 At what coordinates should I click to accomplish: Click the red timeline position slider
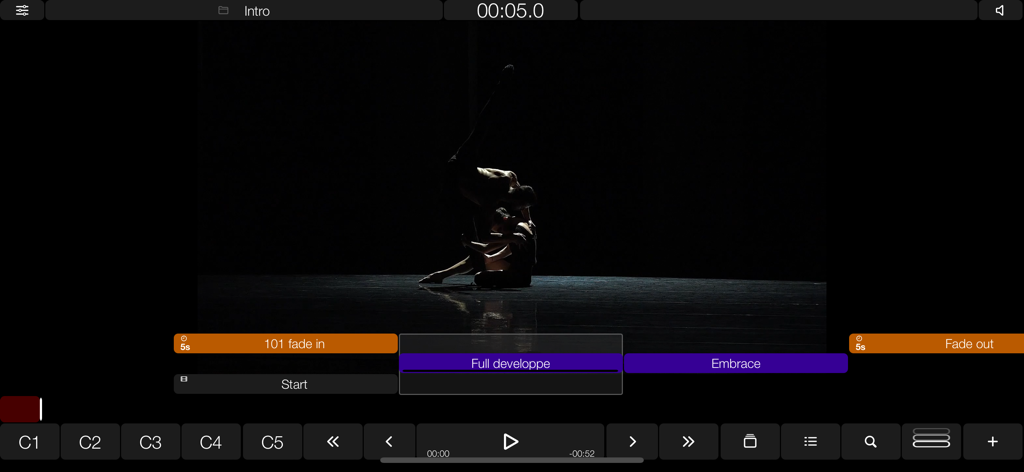tap(21, 409)
